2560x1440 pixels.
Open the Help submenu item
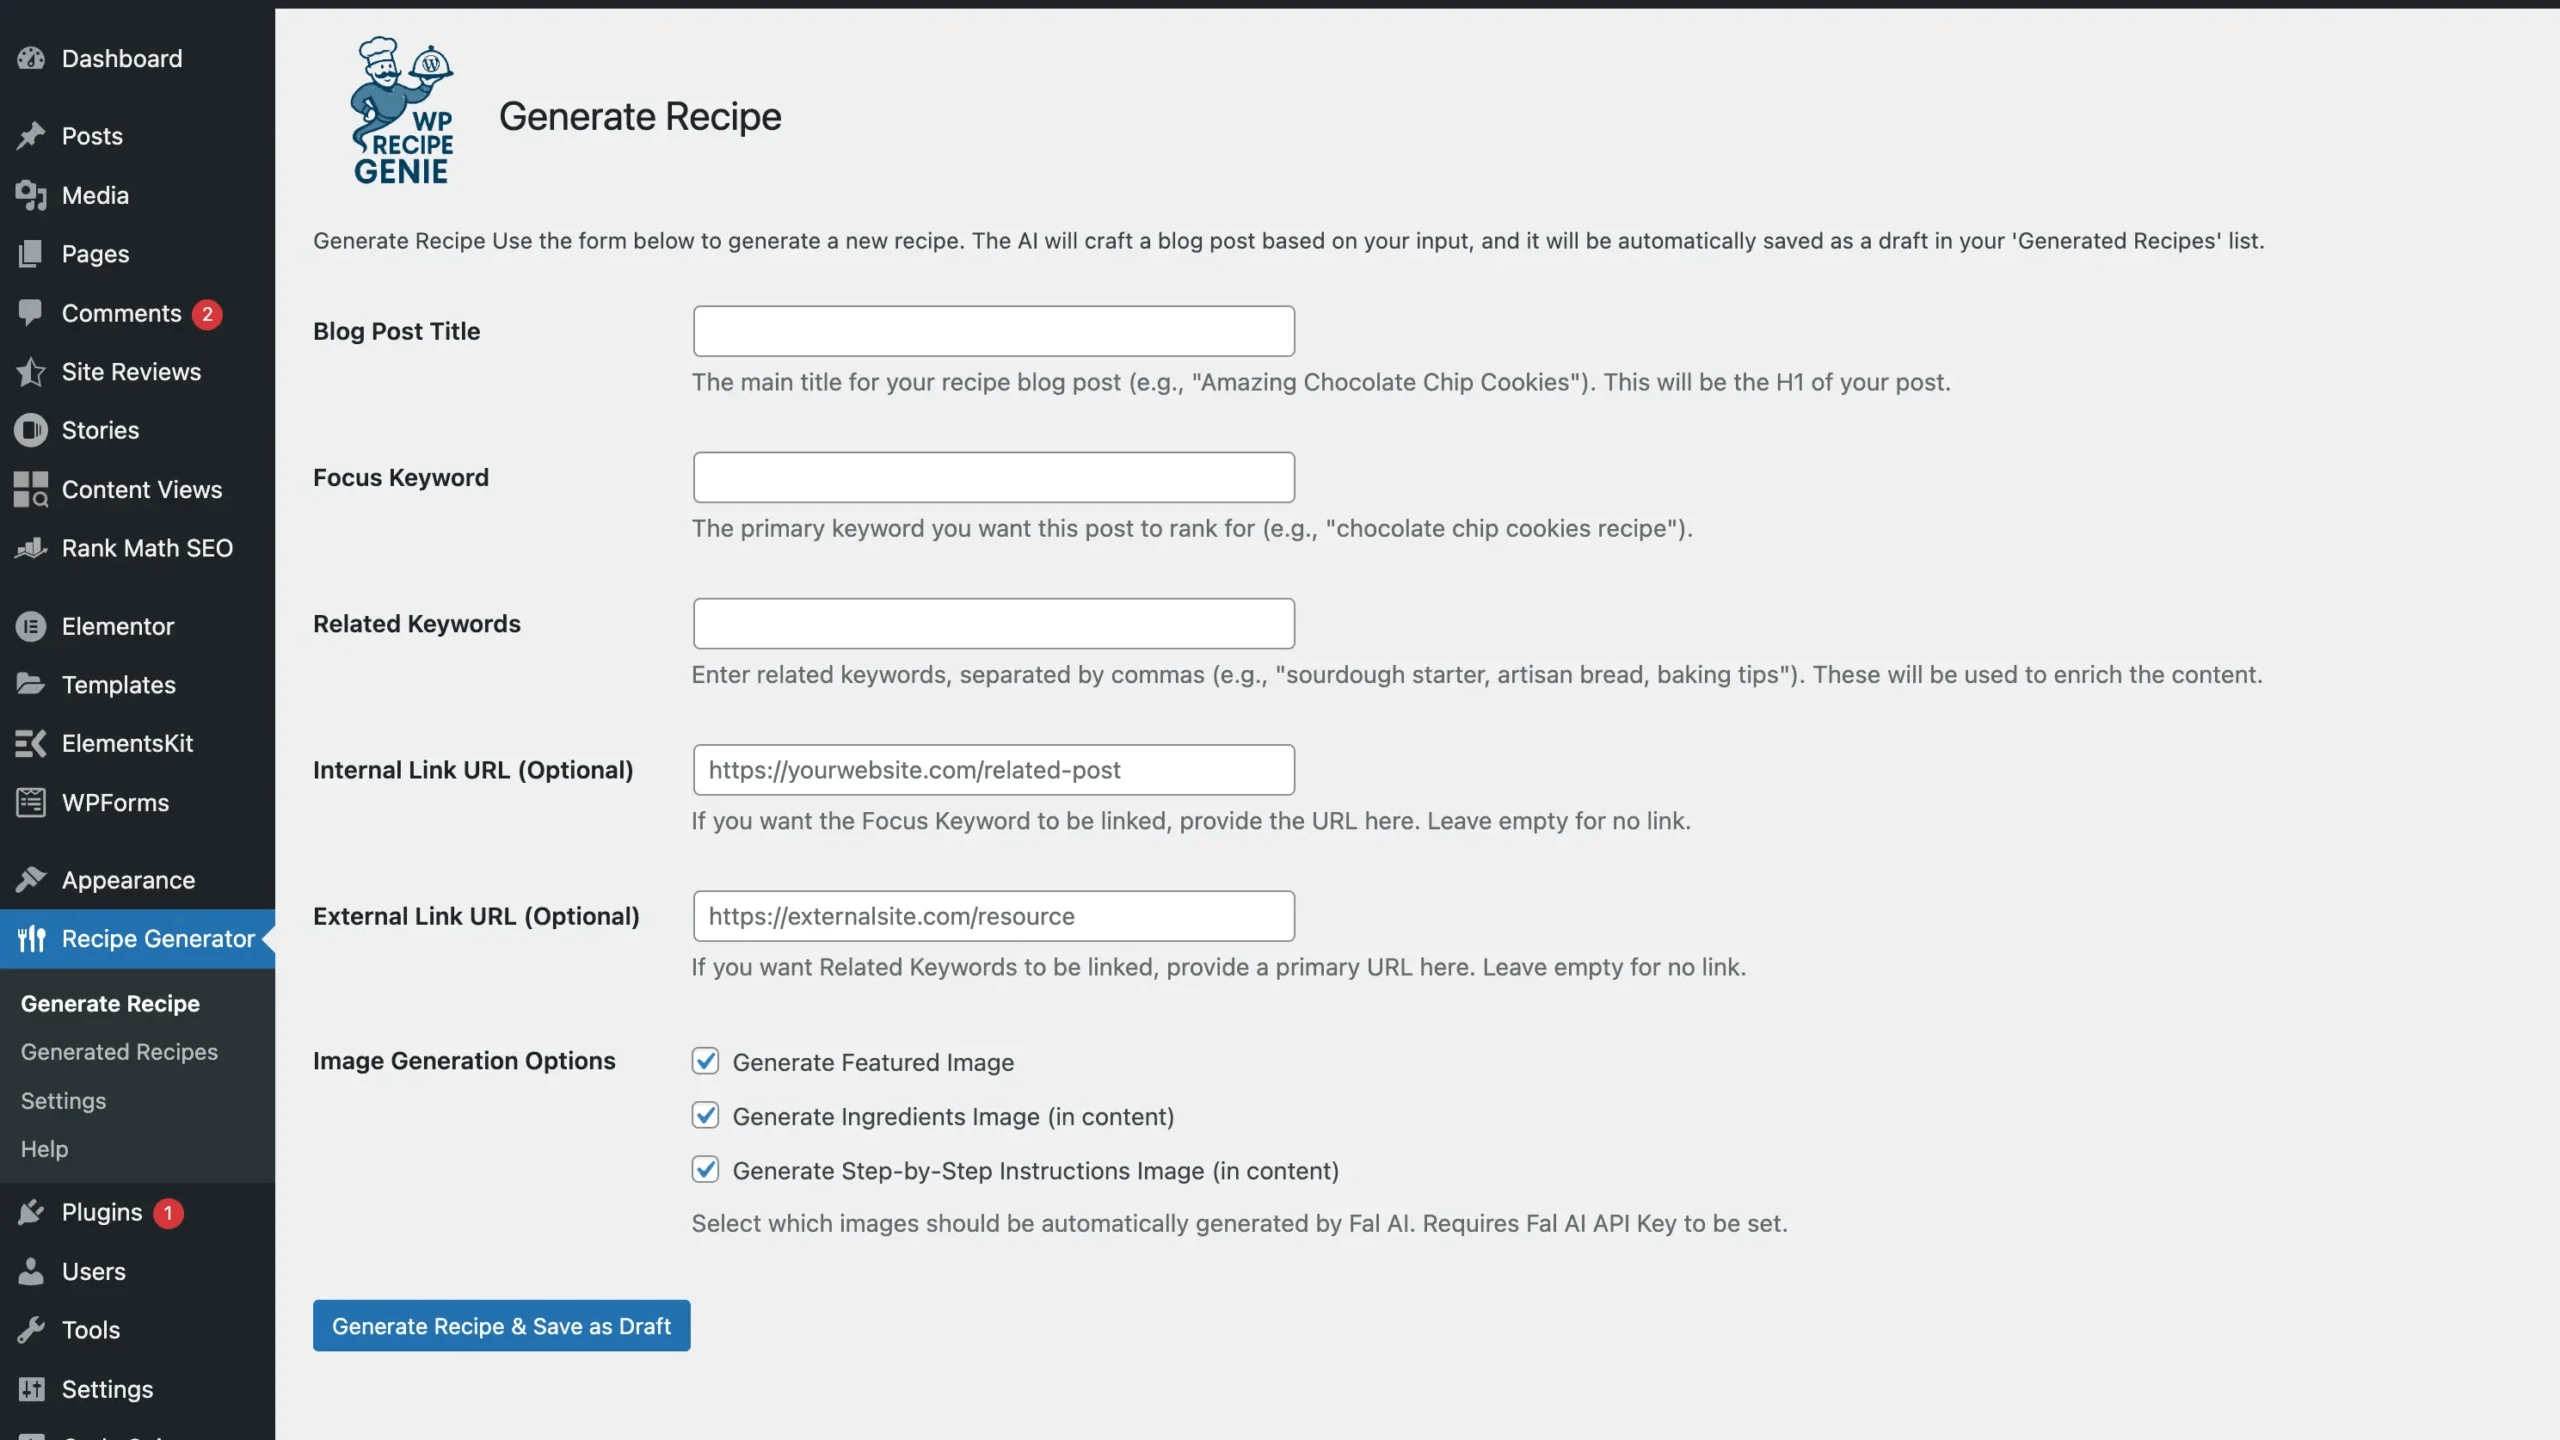(44, 1149)
